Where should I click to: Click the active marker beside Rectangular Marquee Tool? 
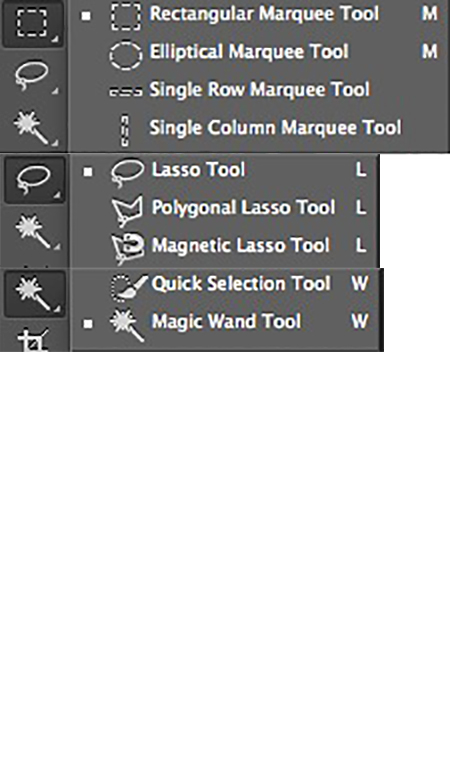pyautogui.click(x=86, y=16)
